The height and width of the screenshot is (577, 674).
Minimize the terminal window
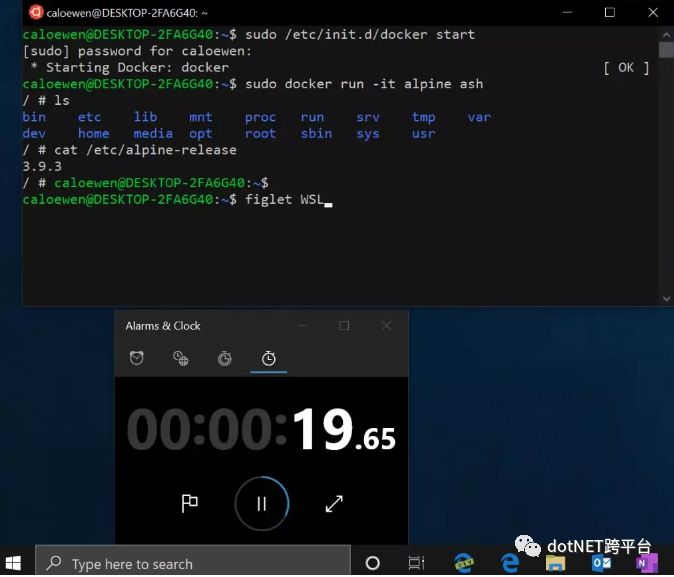click(567, 12)
